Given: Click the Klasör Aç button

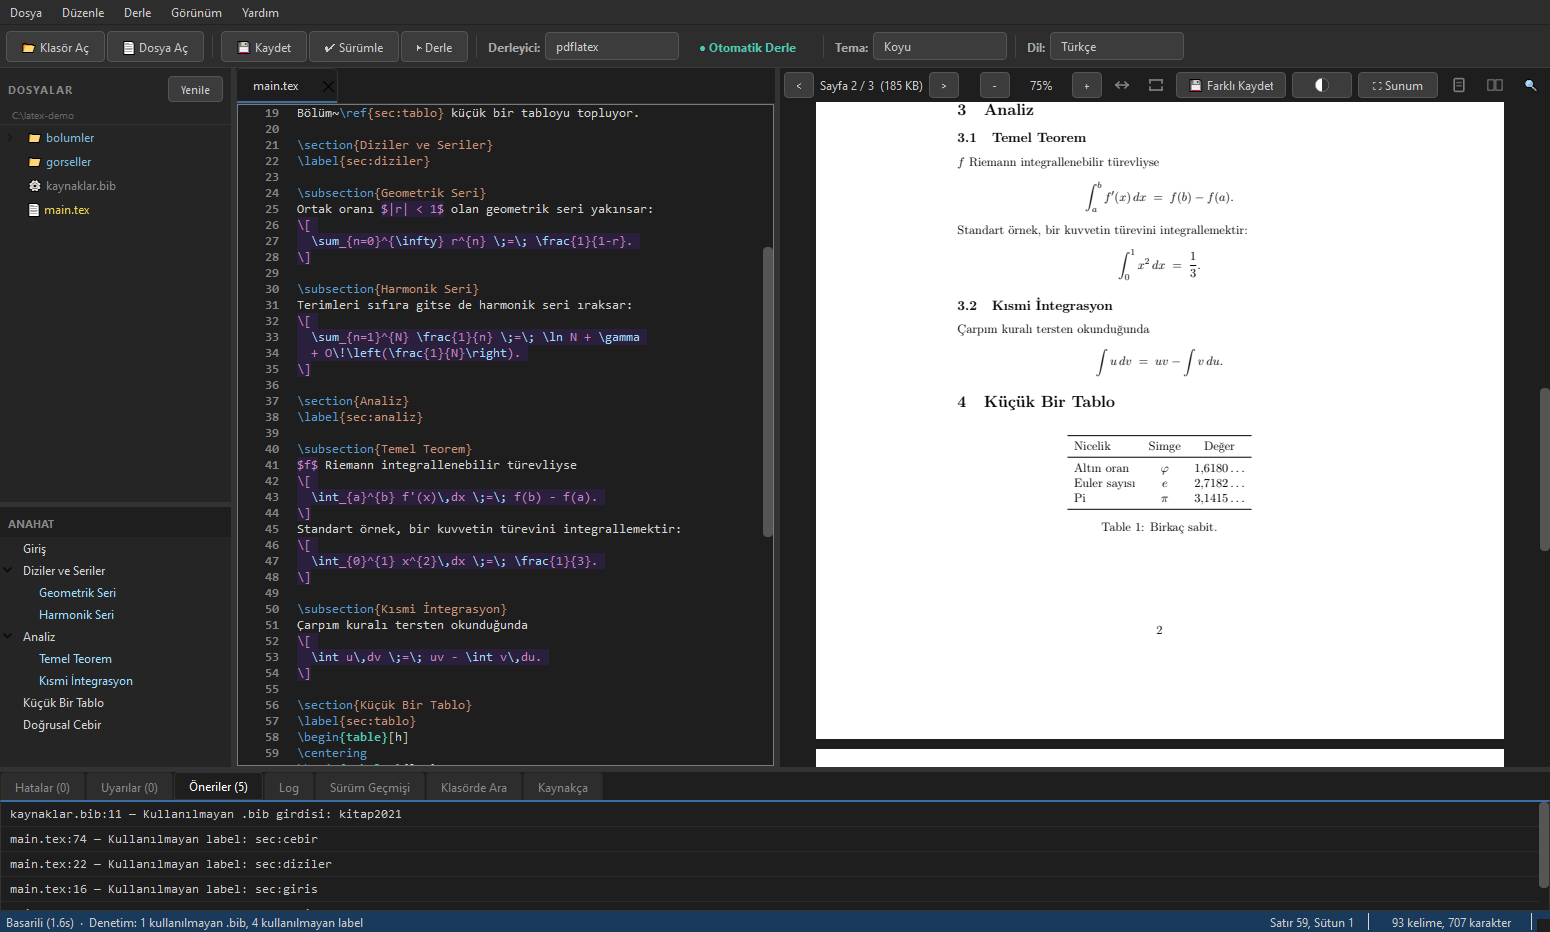Looking at the screenshot, I should (x=56, y=47).
